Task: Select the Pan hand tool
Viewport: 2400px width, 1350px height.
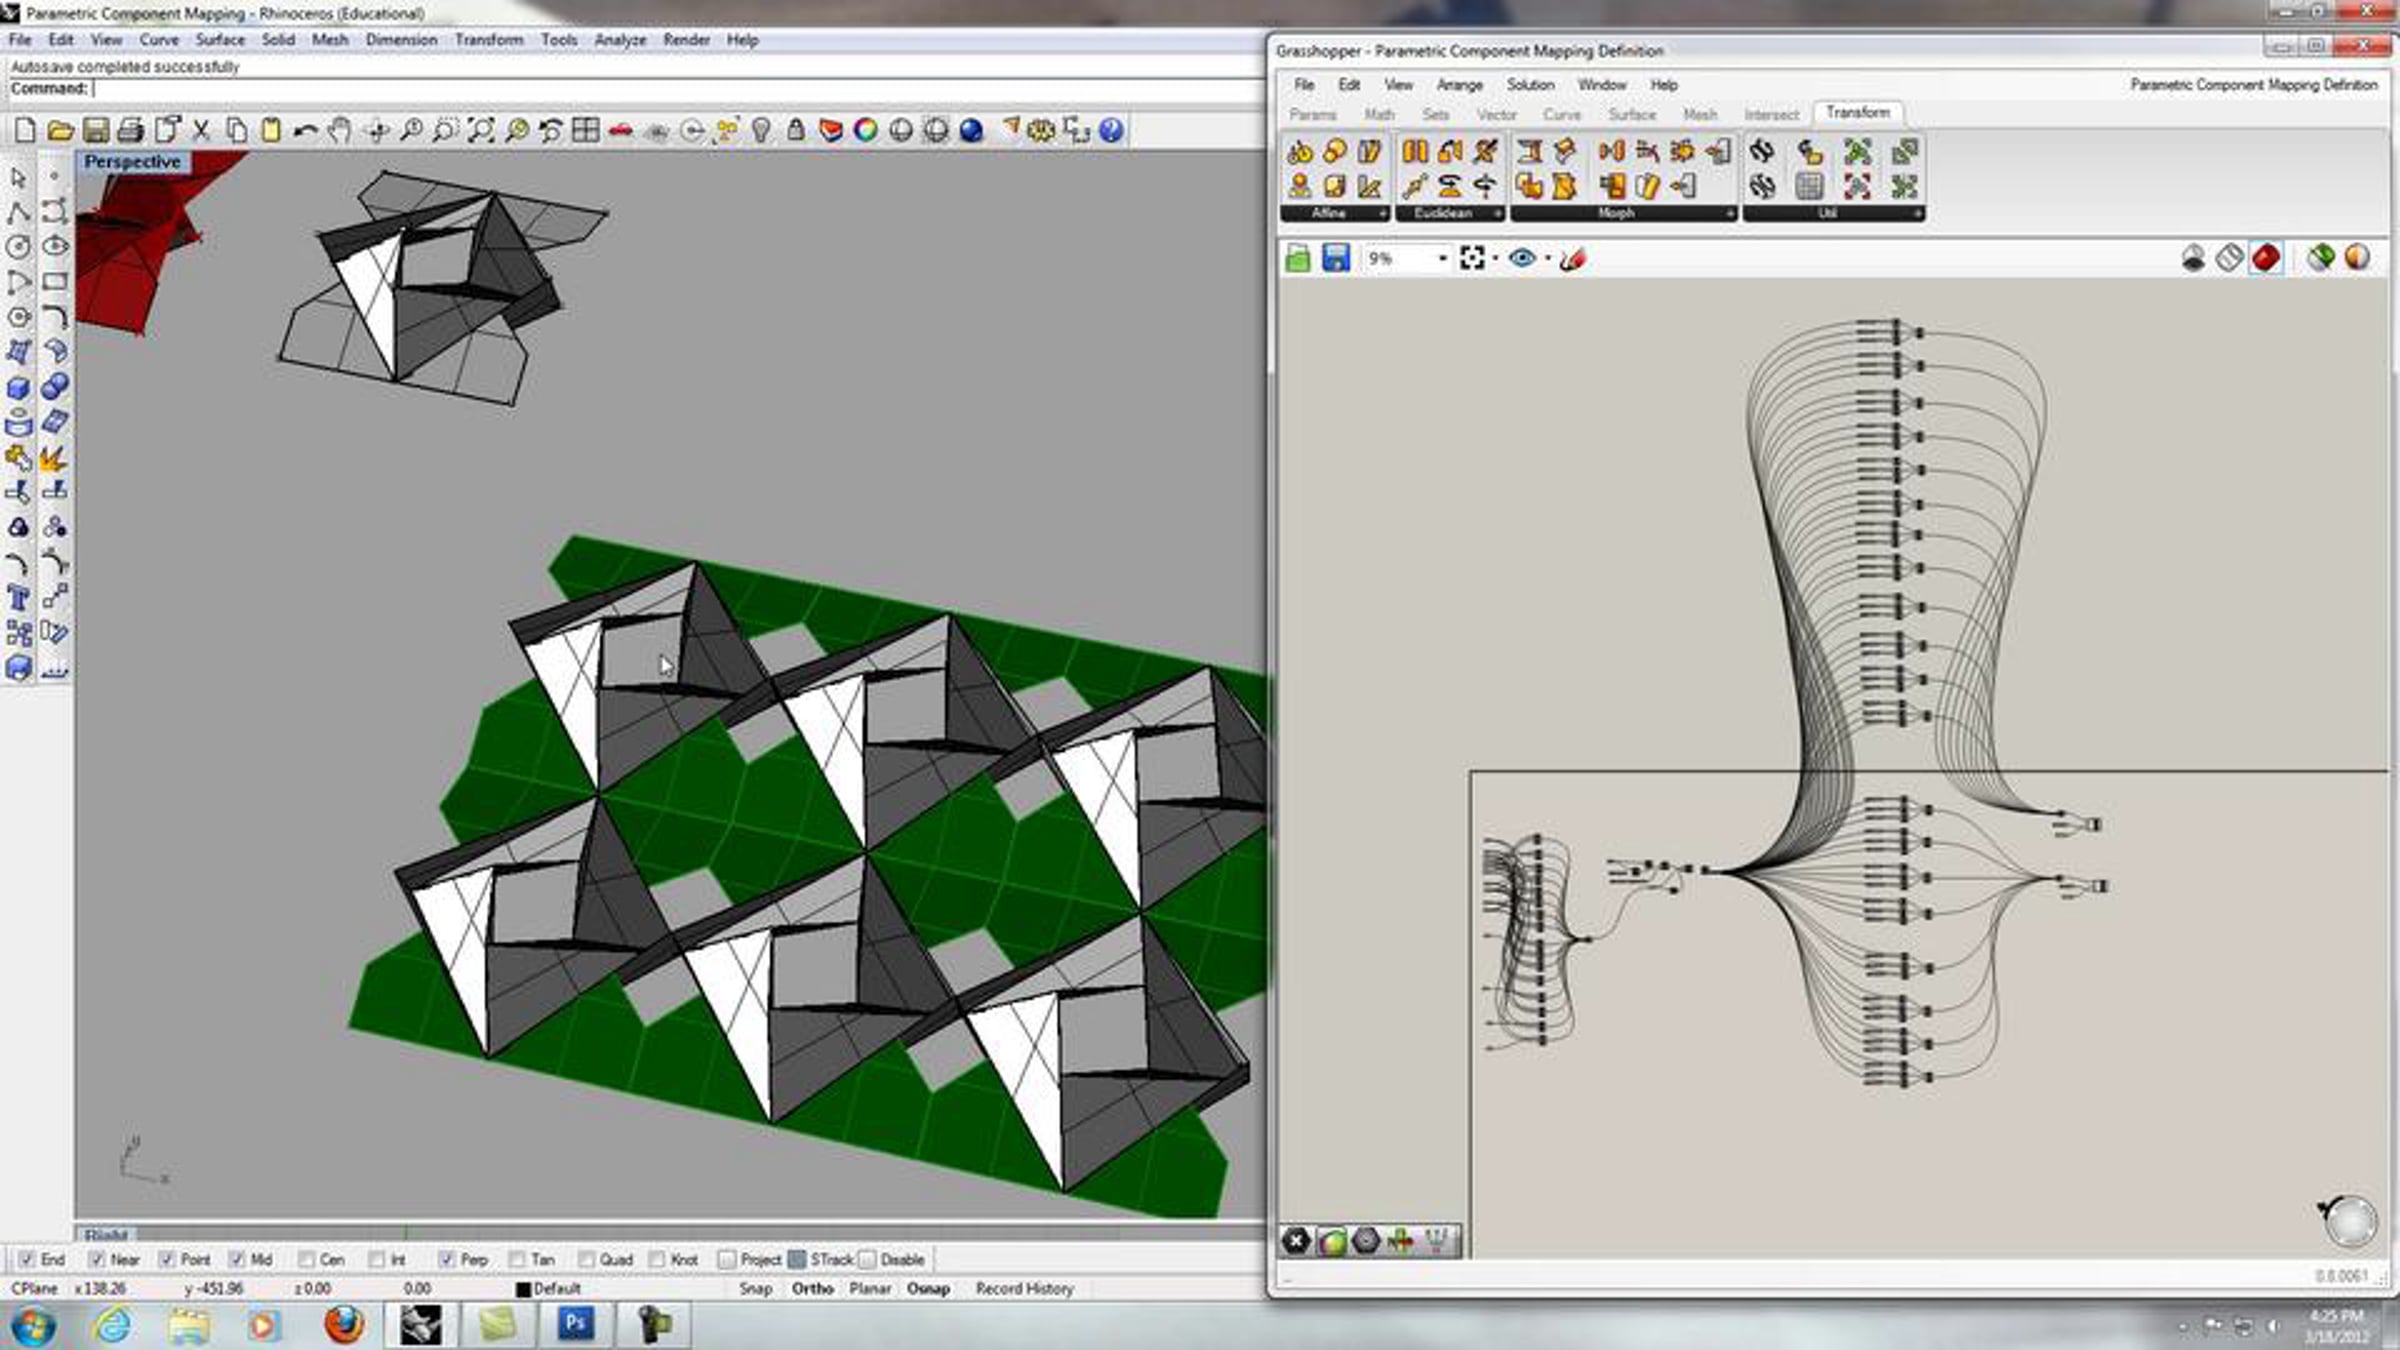Action: pos(340,131)
